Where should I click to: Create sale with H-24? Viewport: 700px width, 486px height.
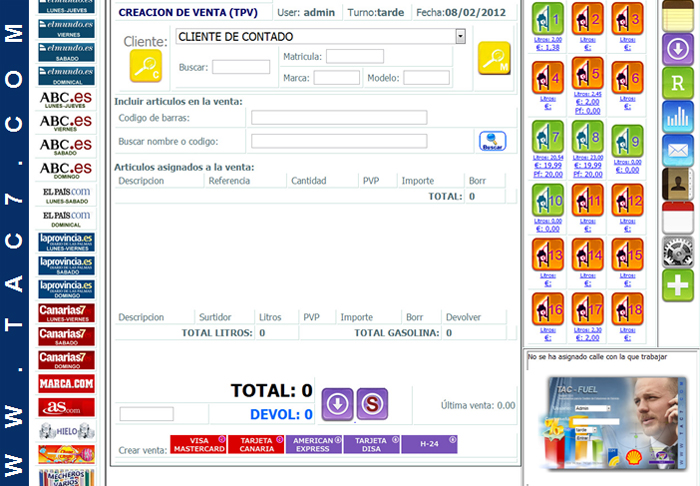[429, 444]
